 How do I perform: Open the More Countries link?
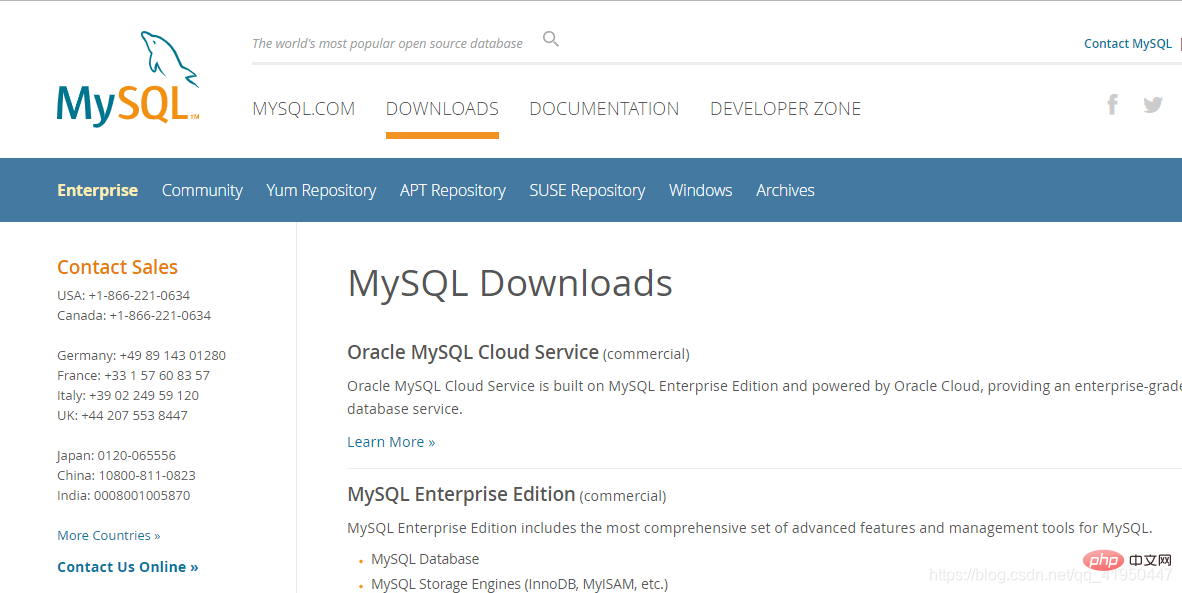109,536
